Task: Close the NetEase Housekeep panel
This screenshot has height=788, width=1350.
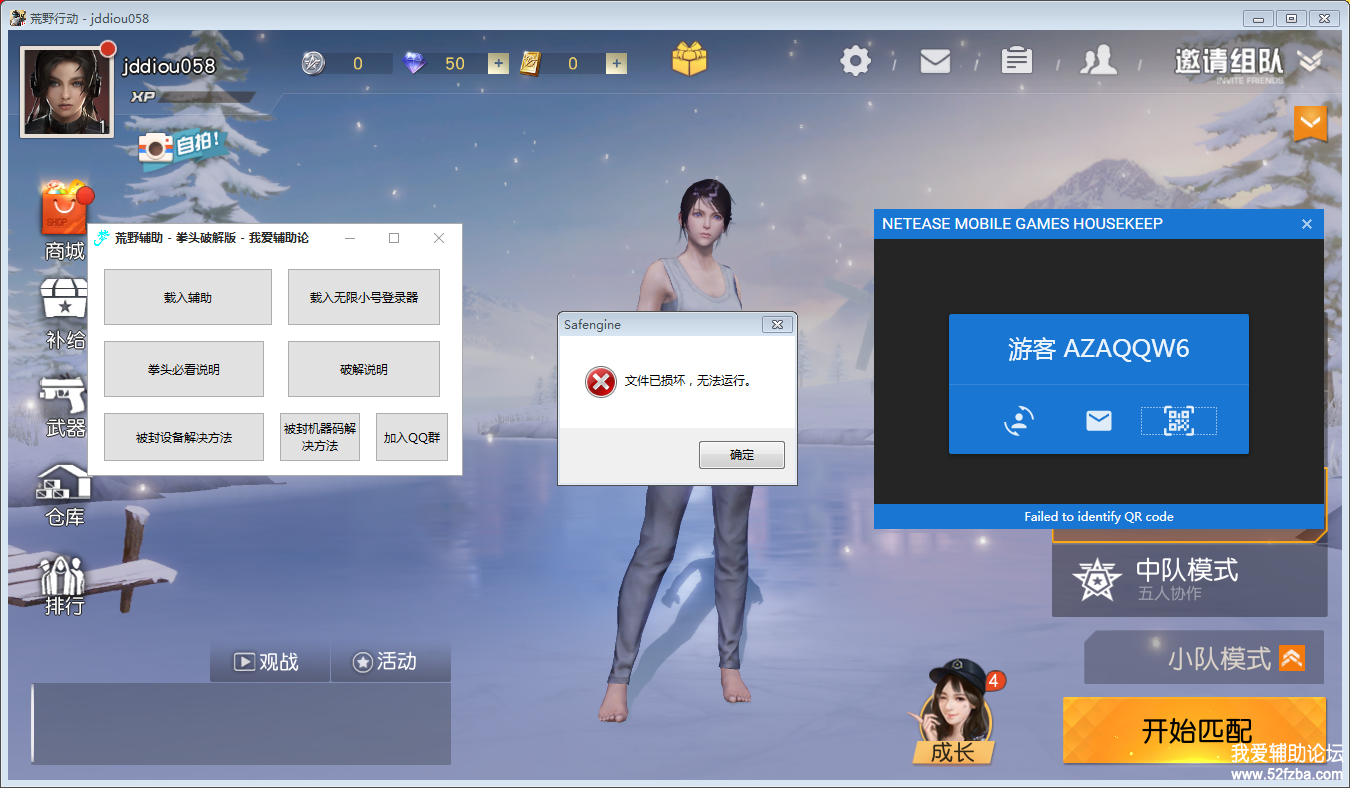Action: click(x=1306, y=224)
